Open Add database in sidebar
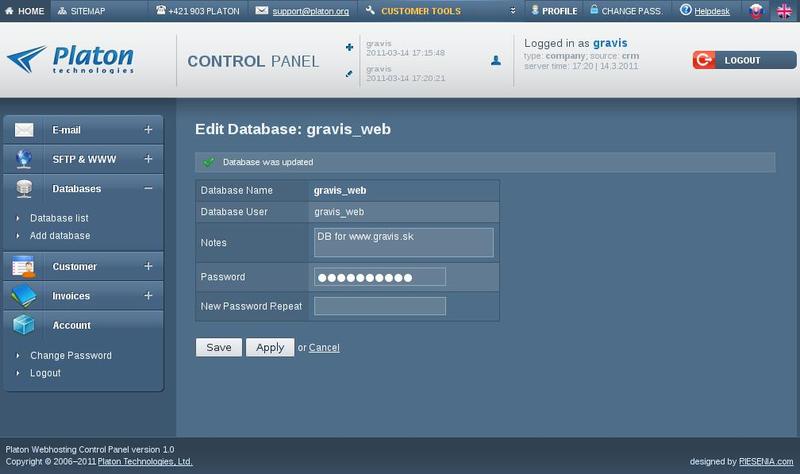 click(60, 236)
